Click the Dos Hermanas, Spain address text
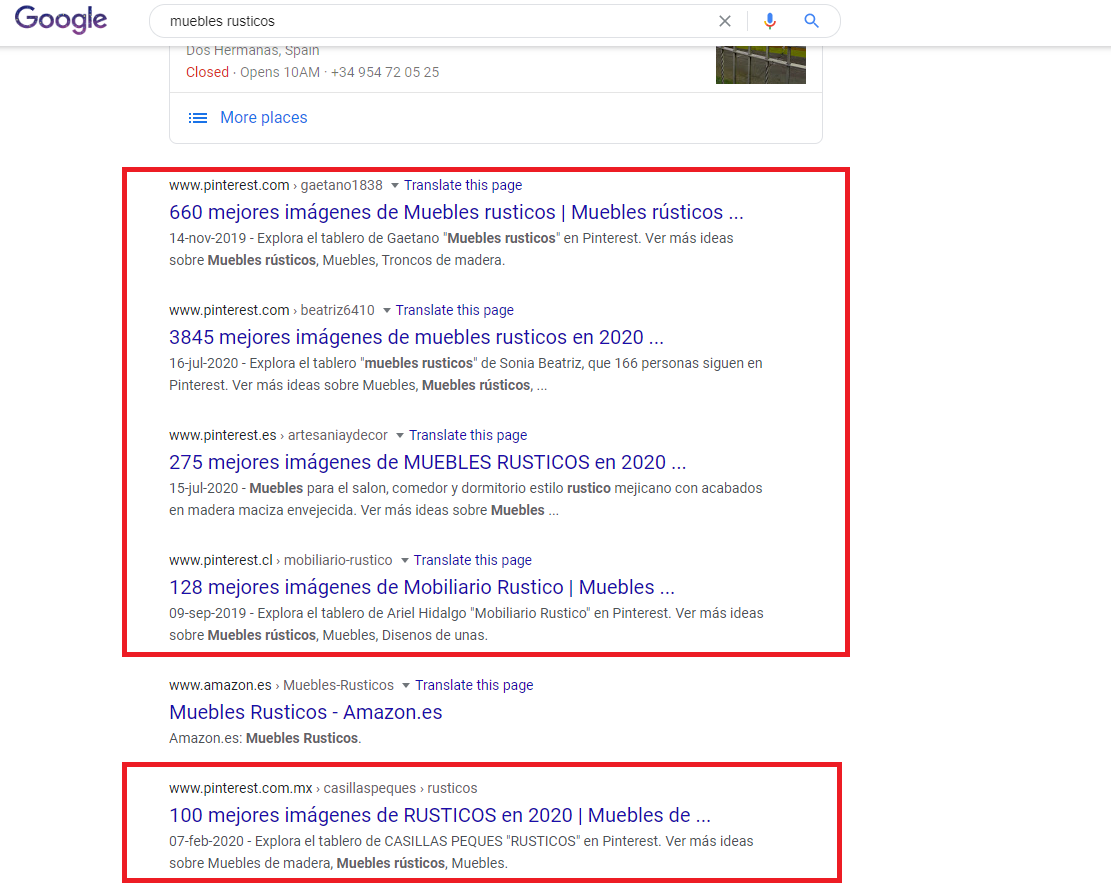The width and height of the screenshot is (1111, 886). 252,50
